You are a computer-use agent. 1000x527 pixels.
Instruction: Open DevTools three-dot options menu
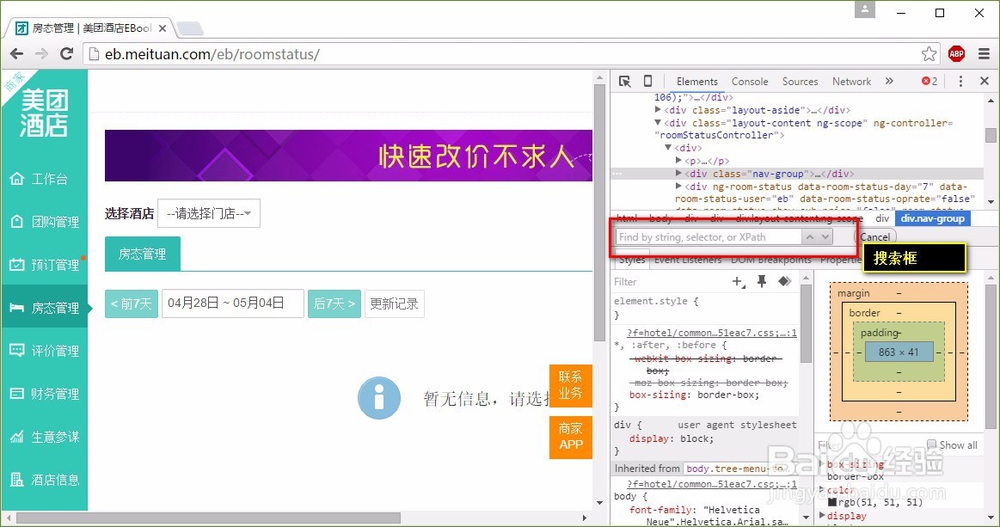point(960,81)
